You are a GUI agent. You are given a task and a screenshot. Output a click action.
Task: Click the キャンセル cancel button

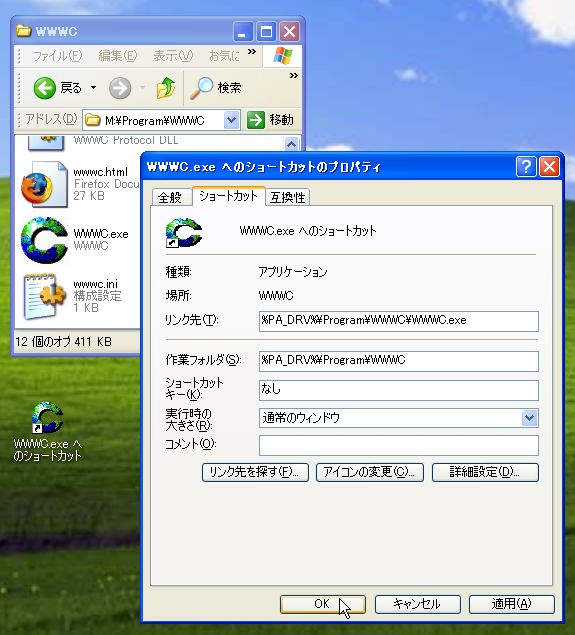click(x=417, y=604)
